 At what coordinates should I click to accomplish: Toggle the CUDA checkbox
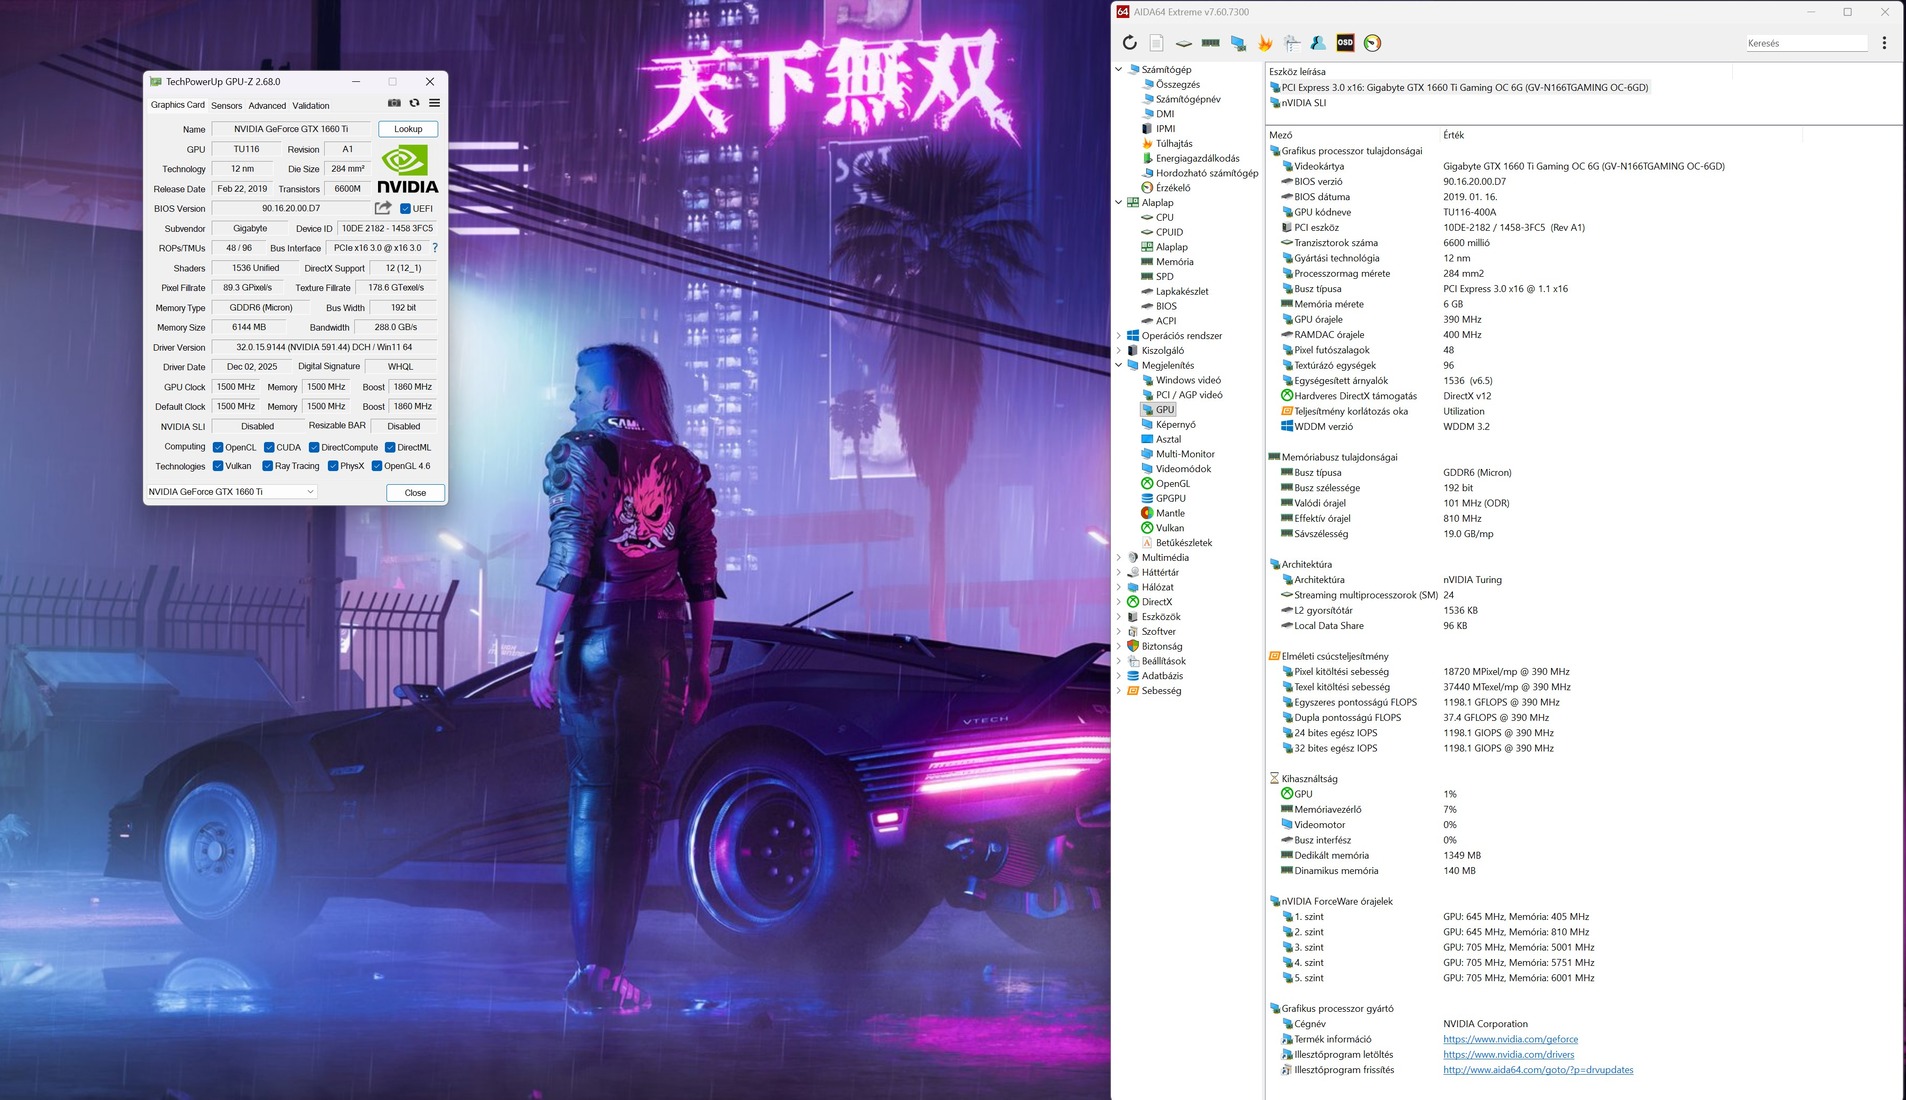tap(269, 447)
